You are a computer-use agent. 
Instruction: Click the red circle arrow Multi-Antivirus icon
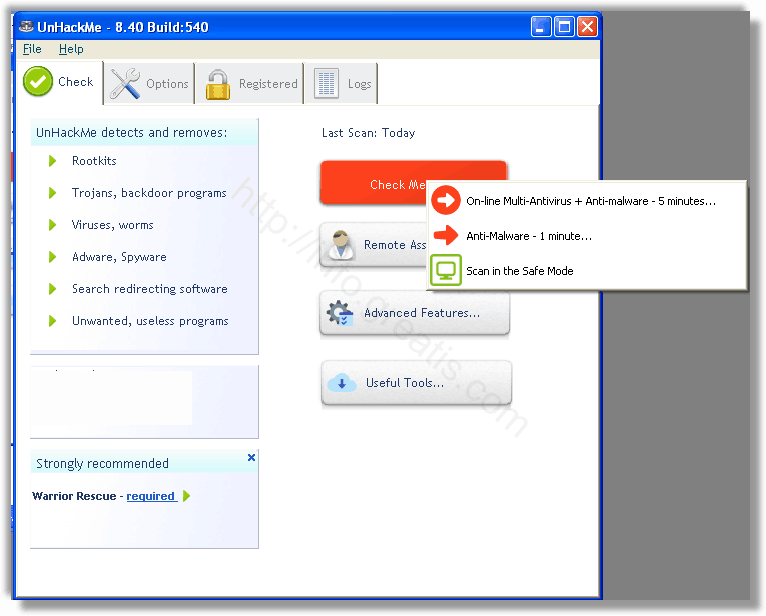pos(446,200)
